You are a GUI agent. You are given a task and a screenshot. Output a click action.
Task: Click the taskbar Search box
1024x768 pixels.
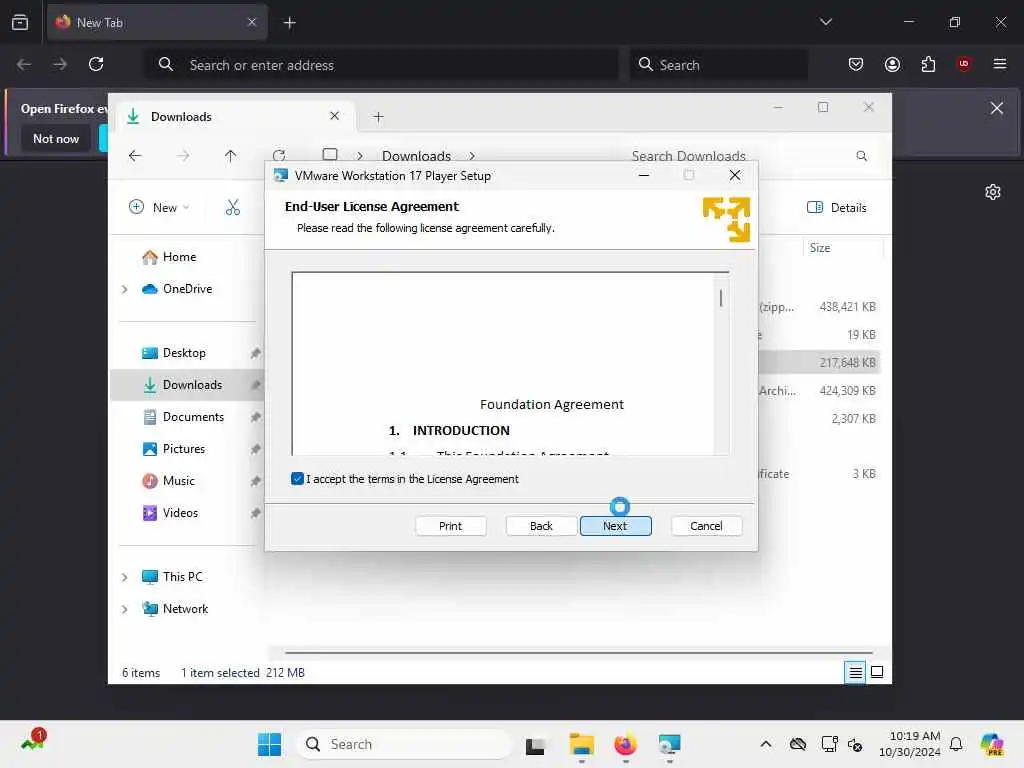(x=403, y=744)
